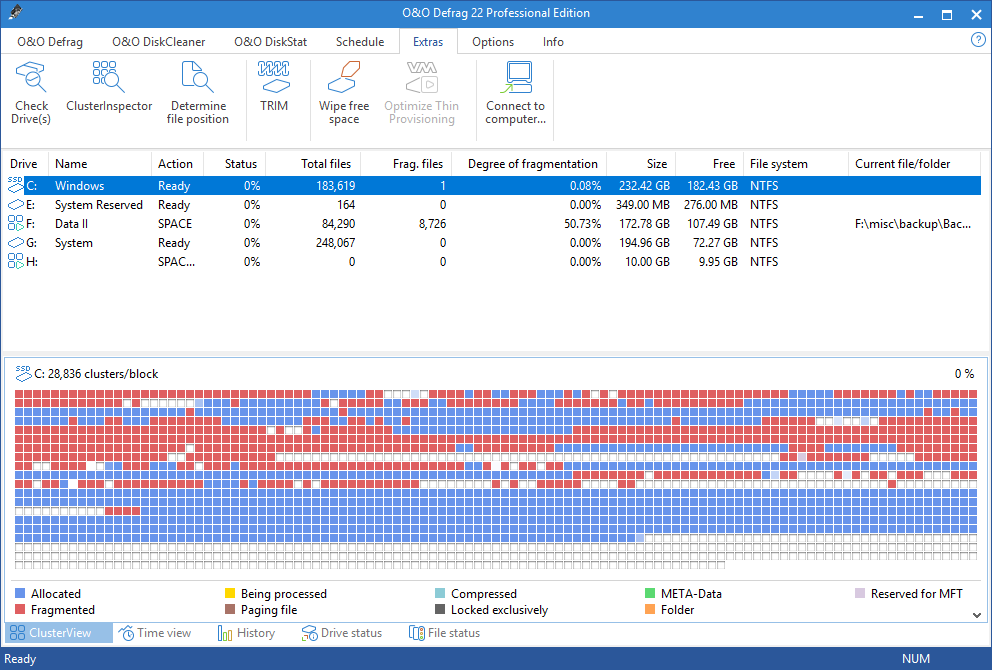Sort by Status column header

click(x=235, y=164)
